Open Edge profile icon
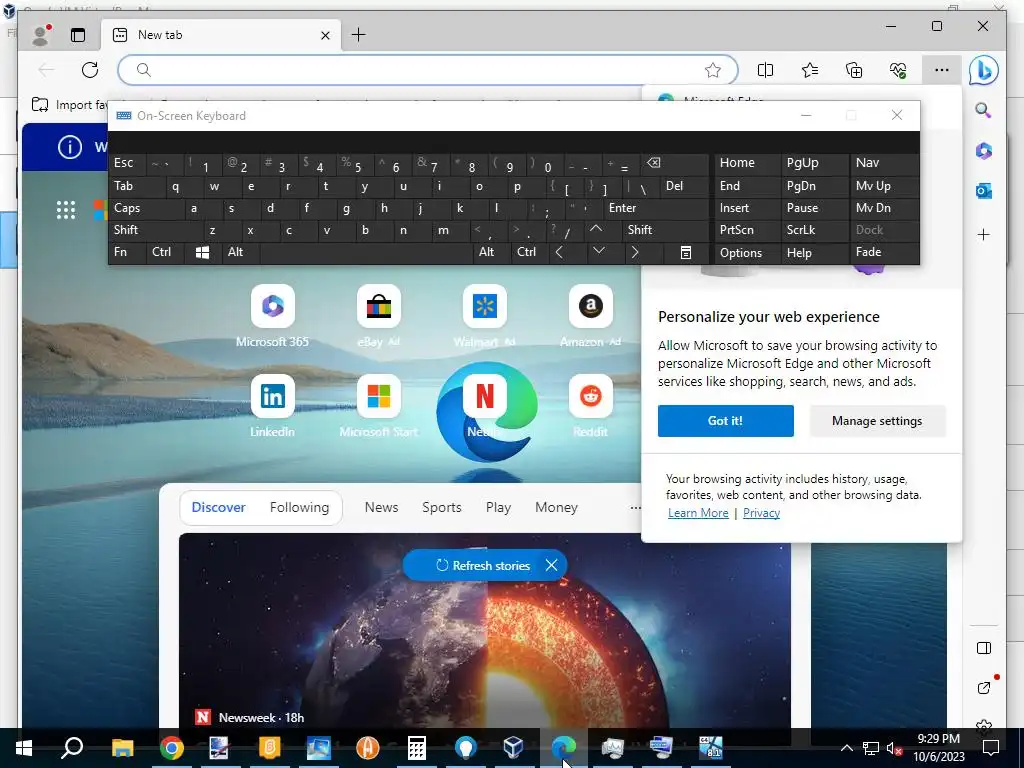This screenshot has height=768, width=1024. [x=41, y=35]
